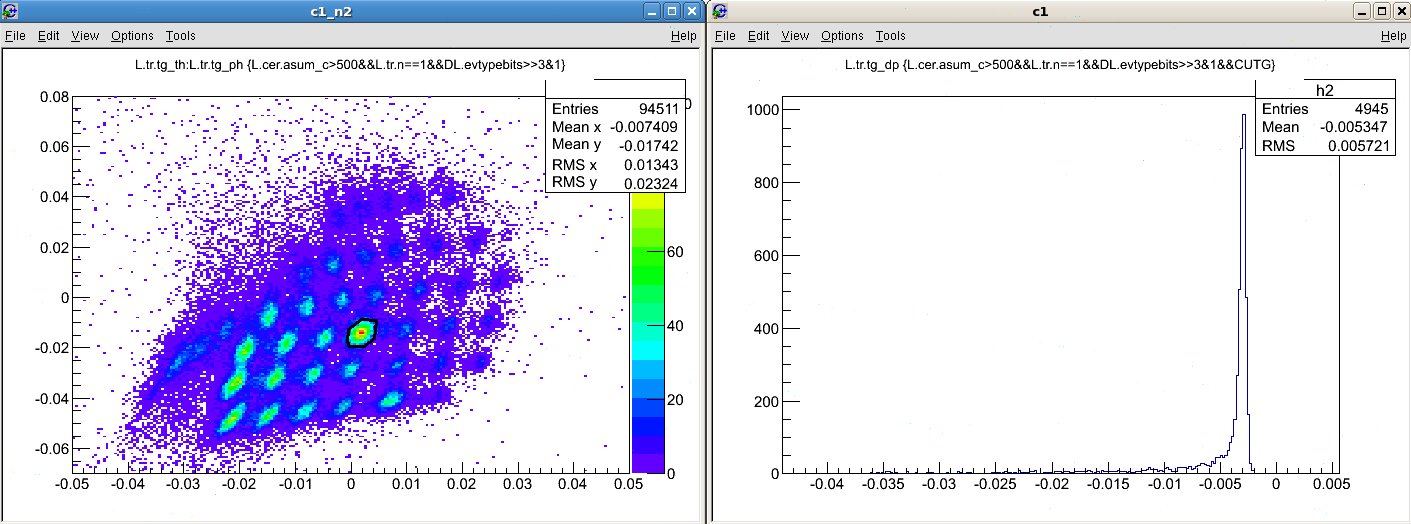
Task: Close the c1_n2 window
Action: [x=691, y=11]
